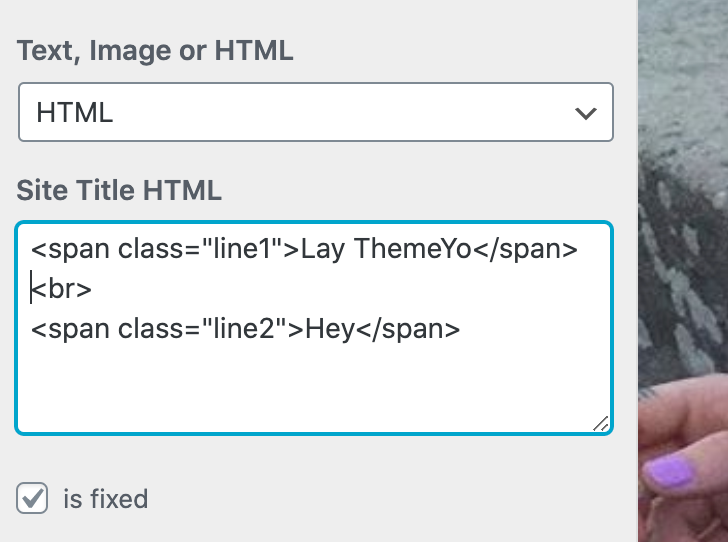Click the chevron arrow on HTML select
This screenshot has width=728, height=542.
(586, 113)
